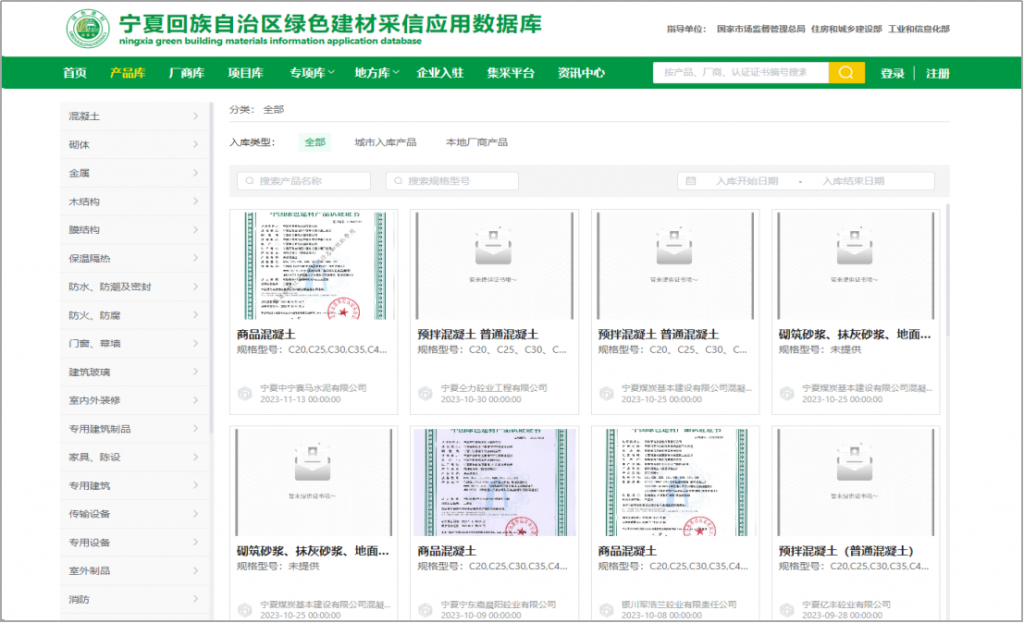1024x623 pixels.
Task: Click magnifier icon in 搜索规格型号 search box
Action: click(x=398, y=181)
